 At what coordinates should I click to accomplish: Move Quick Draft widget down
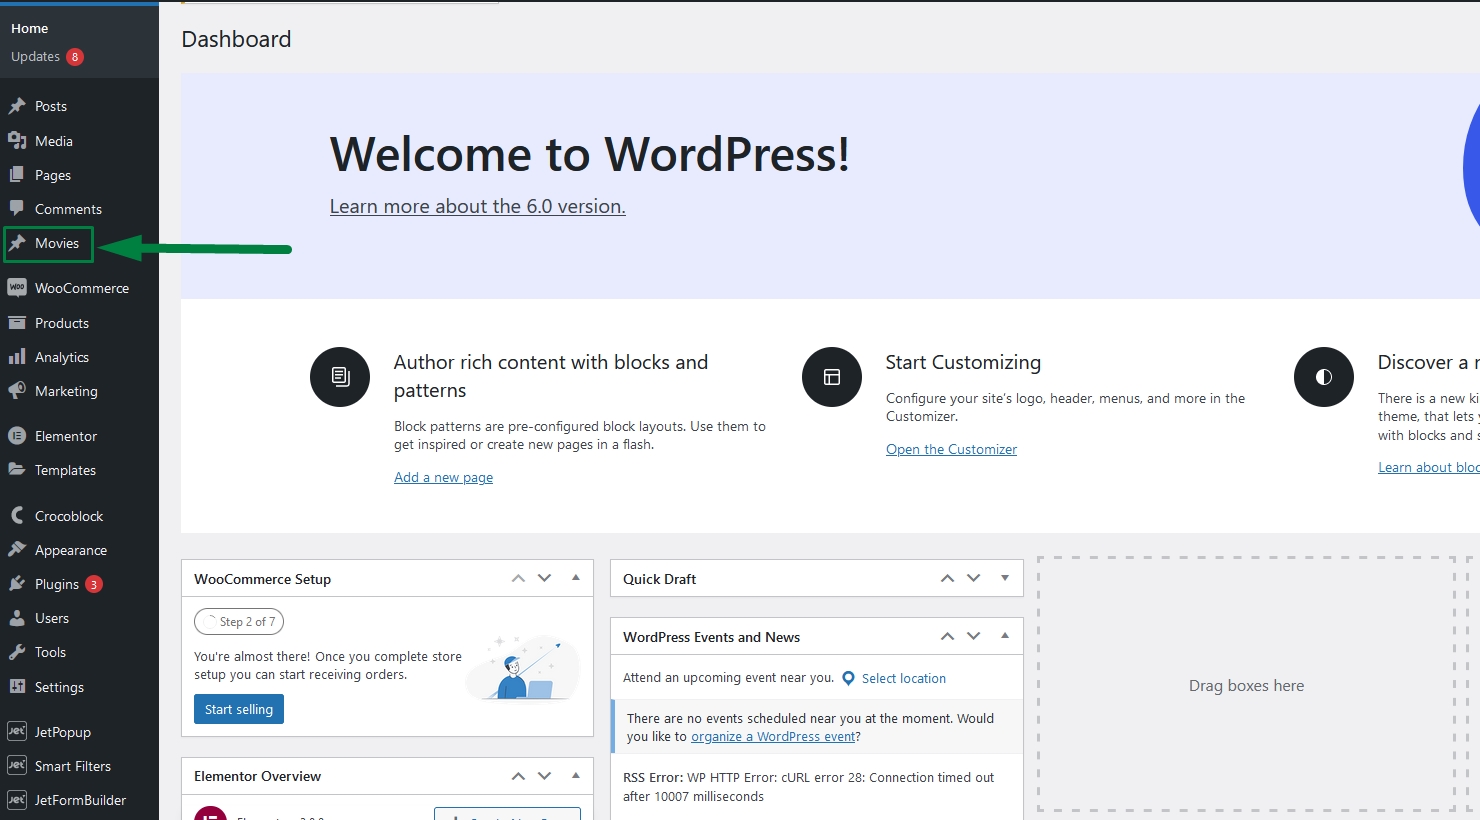point(973,578)
